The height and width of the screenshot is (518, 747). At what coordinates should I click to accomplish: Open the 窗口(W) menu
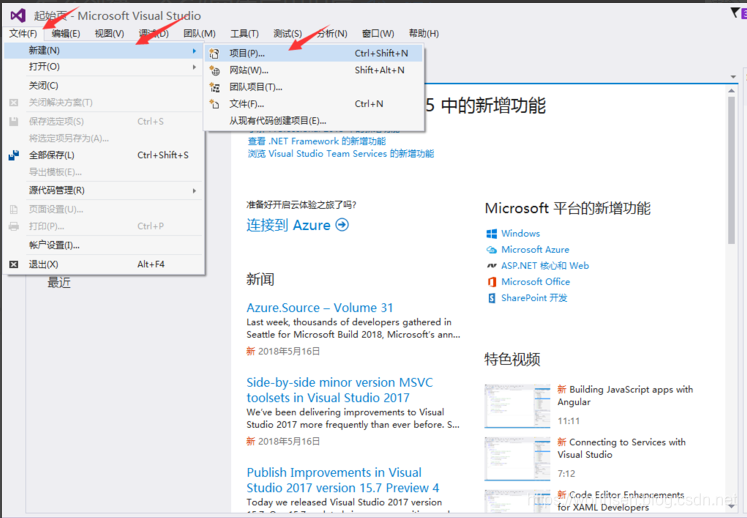378,33
